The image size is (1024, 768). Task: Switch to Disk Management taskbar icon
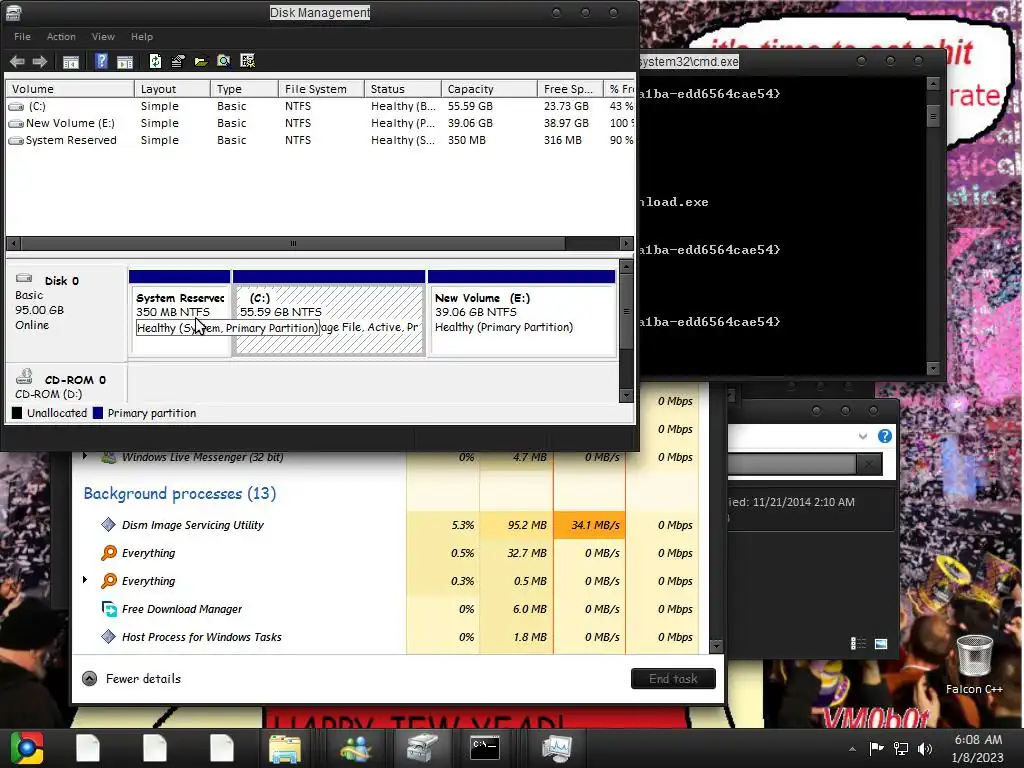pyautogui.click(x=422, y=748)
